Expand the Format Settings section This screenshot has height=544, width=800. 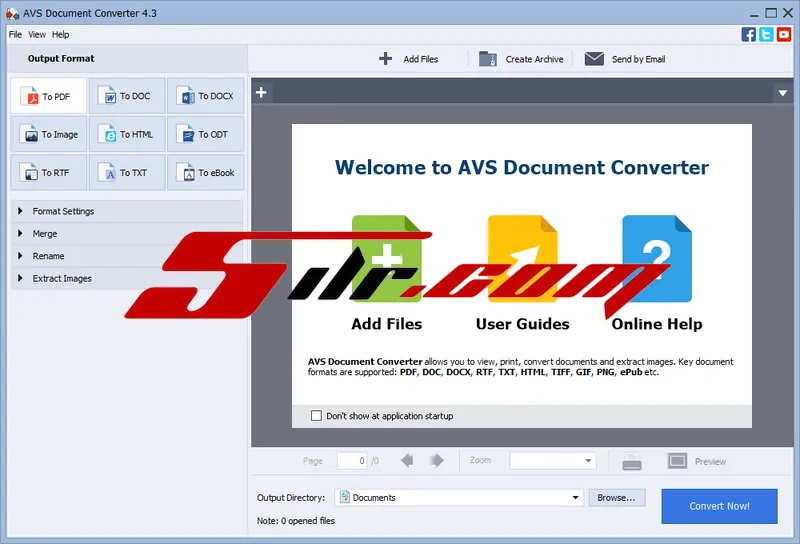tap(127, 211)
